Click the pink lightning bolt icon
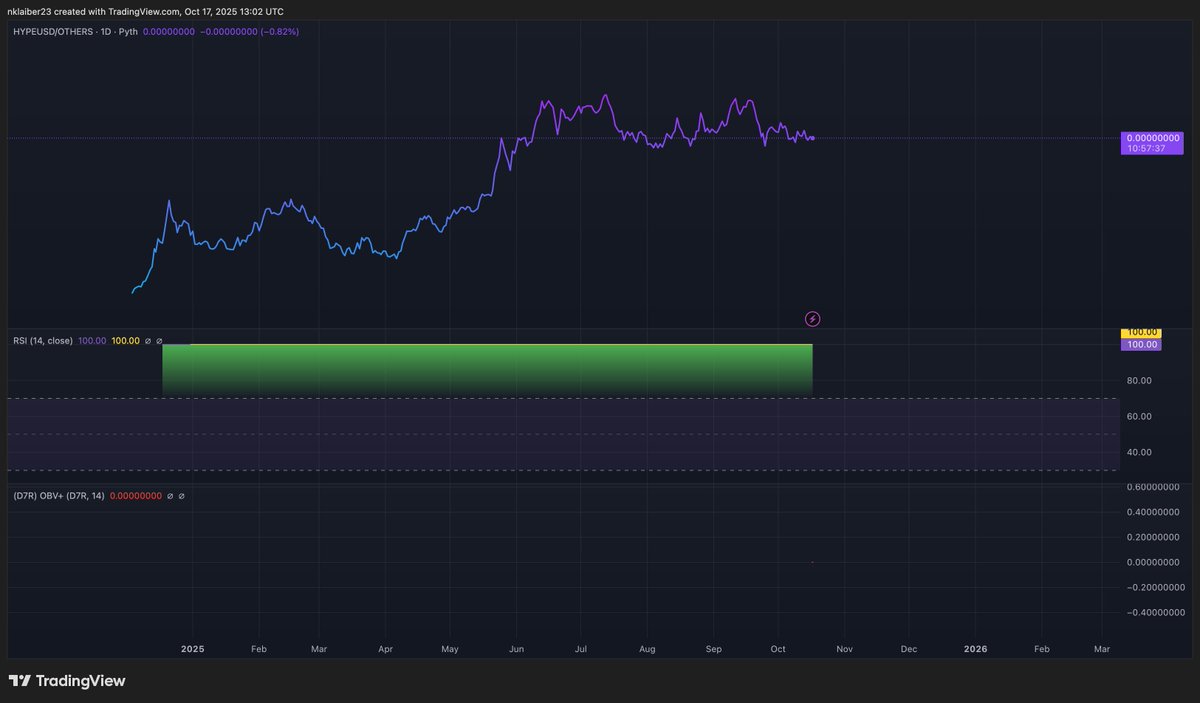1200x703 pixels. point(813,319)
